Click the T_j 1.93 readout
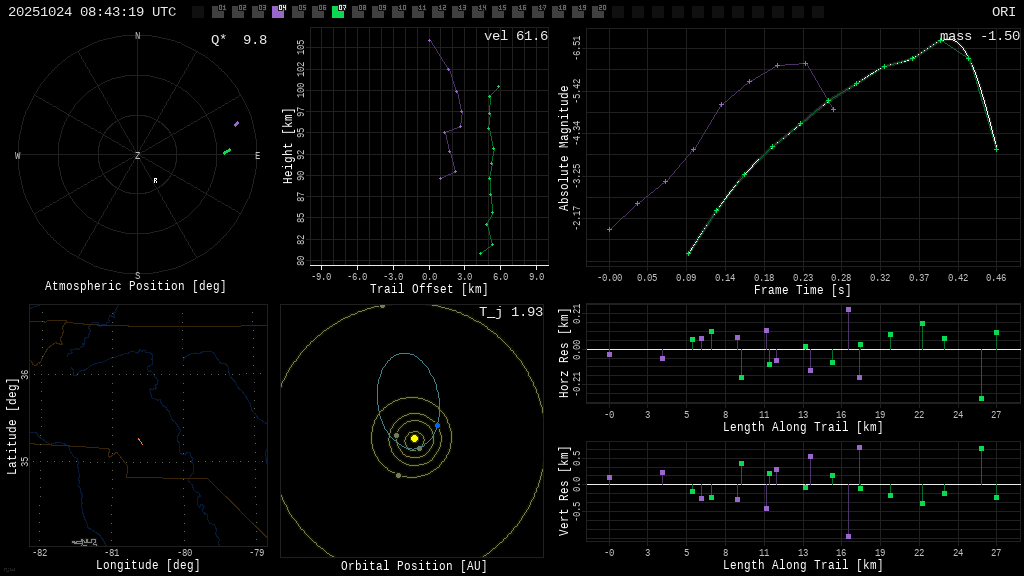The image size is (1024, 576). [x=510, y=313]
